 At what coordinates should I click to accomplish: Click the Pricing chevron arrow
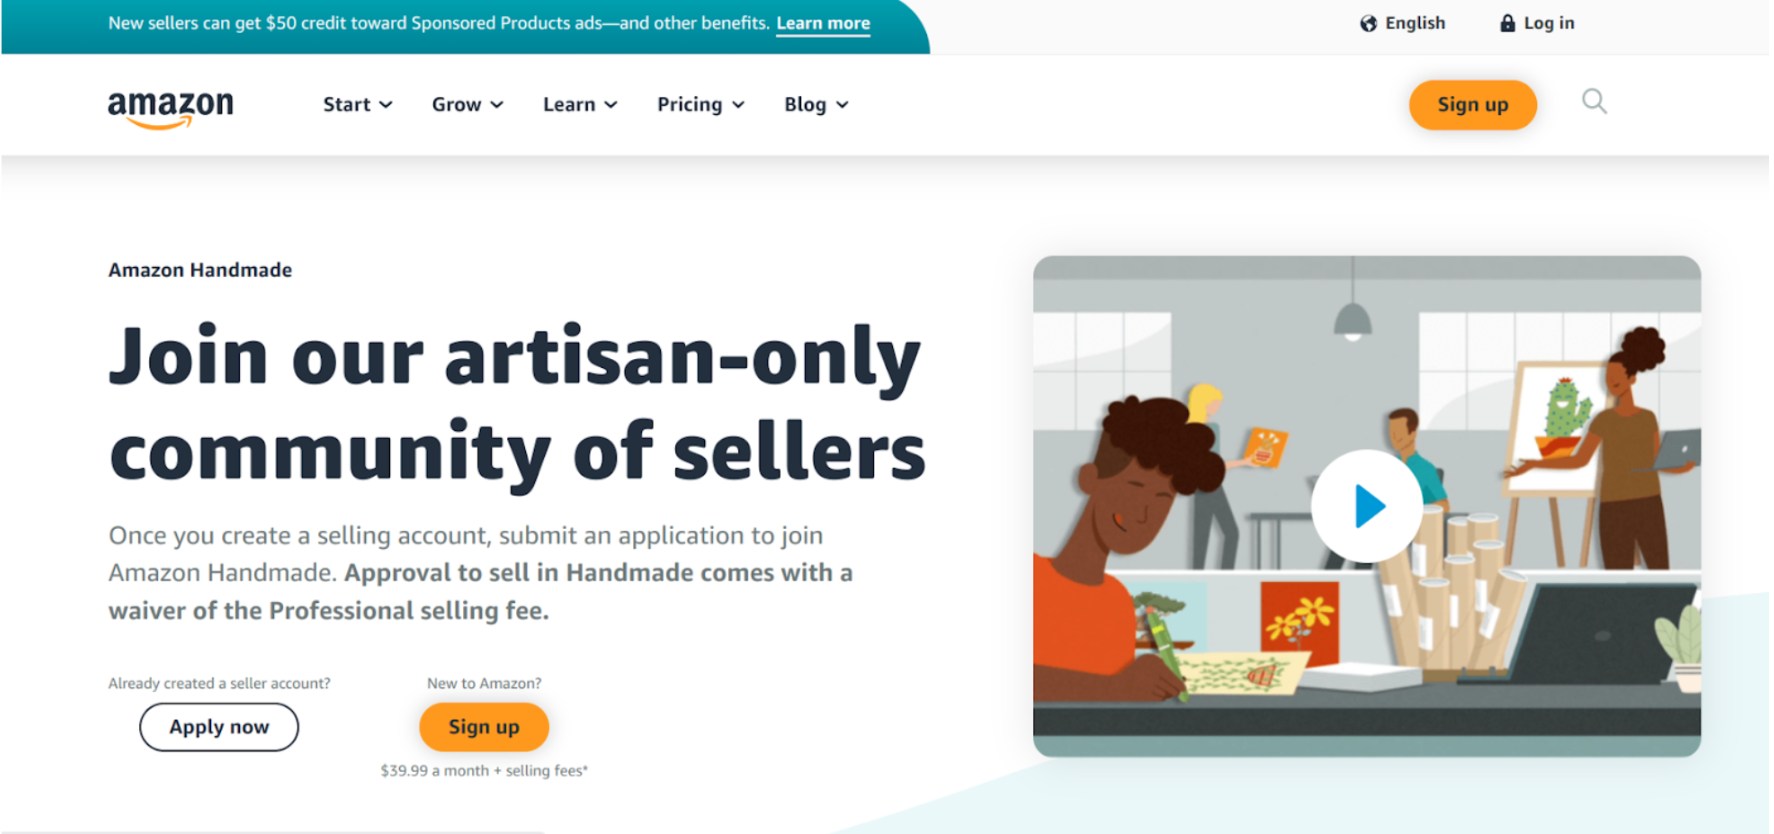point(739,105)
